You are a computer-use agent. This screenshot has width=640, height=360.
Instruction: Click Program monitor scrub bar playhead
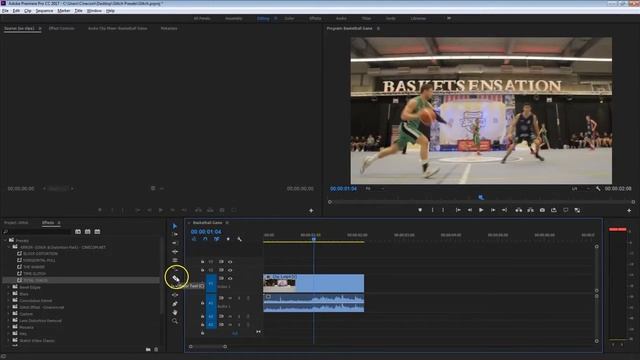tap(481, 198)
